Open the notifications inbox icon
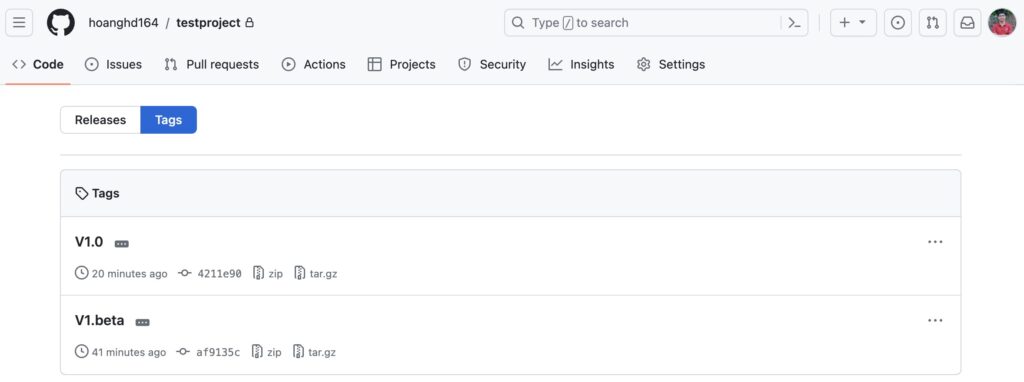Viewport: 1024px width, 382px height. click(967, 23)
